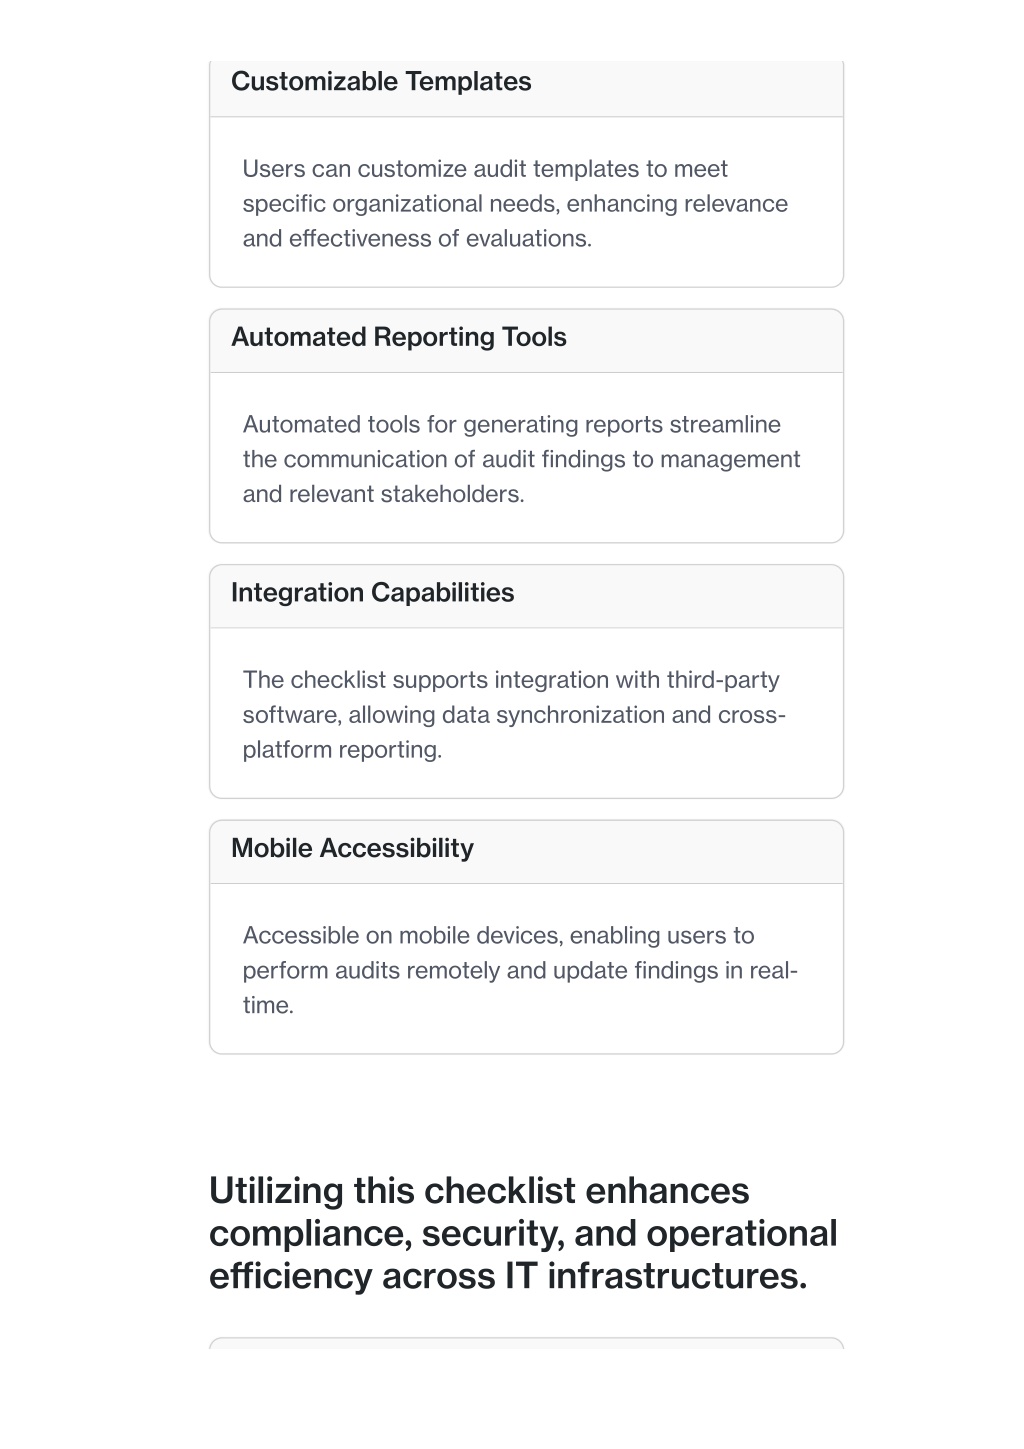1024x1449 pixels.
Task: Click the customize audit templates description text
Action: [x=515, y=203]
